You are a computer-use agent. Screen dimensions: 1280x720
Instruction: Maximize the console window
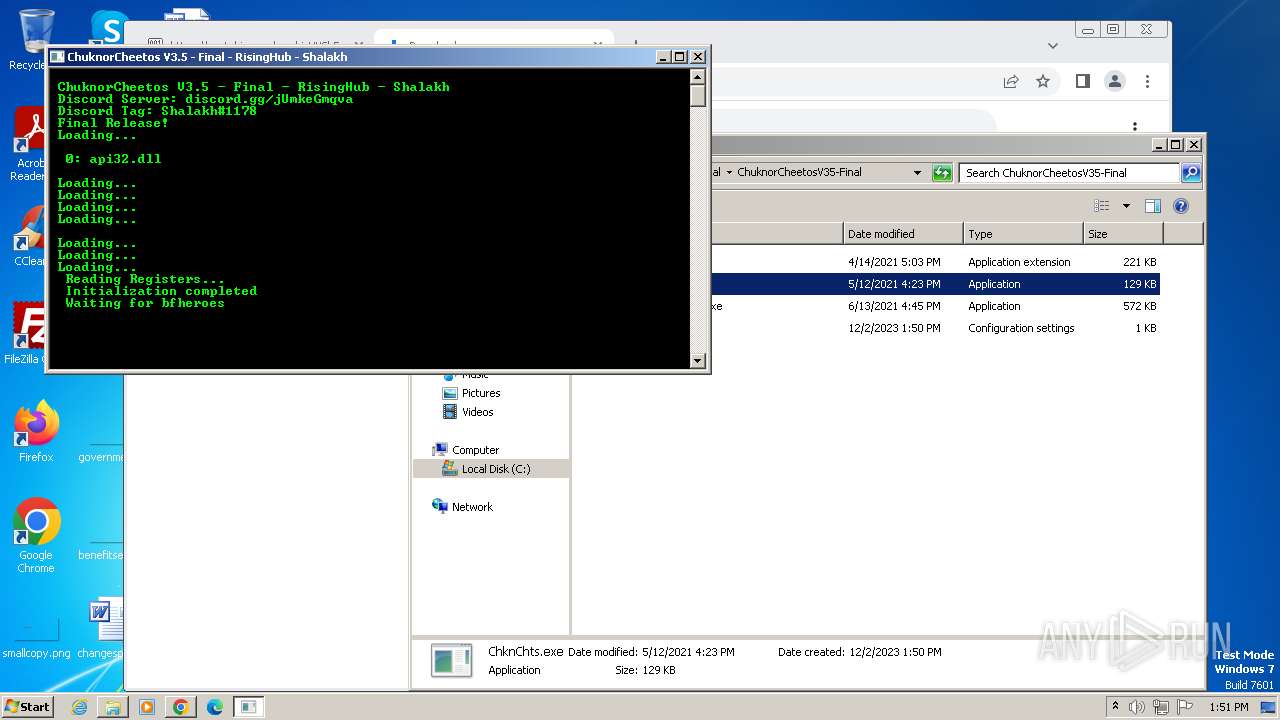(x=680, y=57)
